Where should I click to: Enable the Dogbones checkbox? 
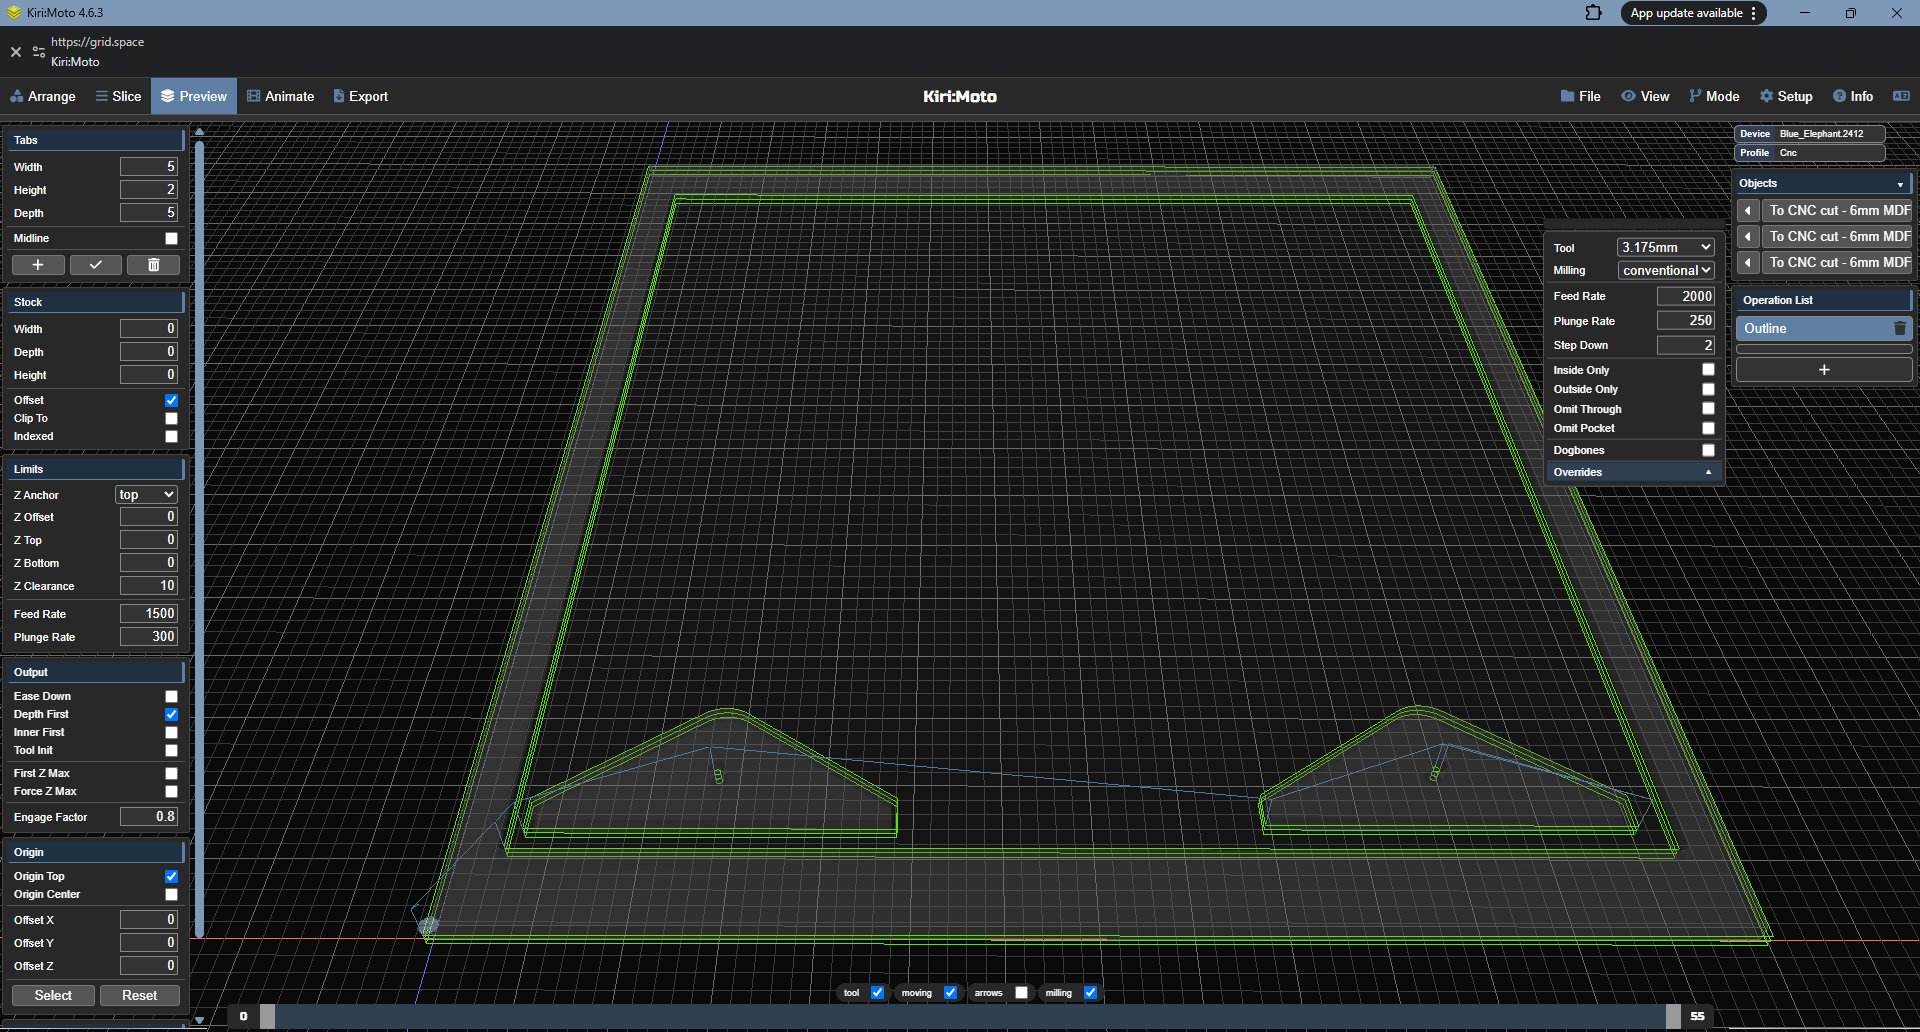coord(1708,451)
